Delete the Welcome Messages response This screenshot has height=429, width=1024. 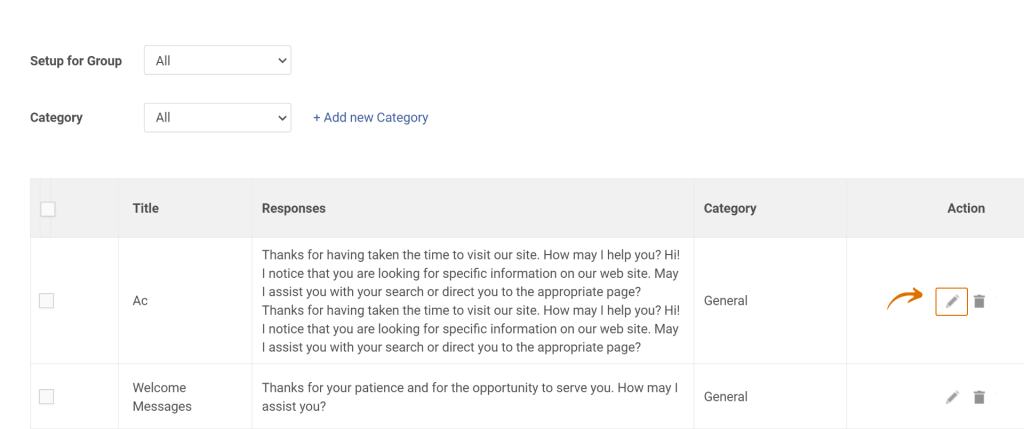pyautogui.click(x=978, y=396)
